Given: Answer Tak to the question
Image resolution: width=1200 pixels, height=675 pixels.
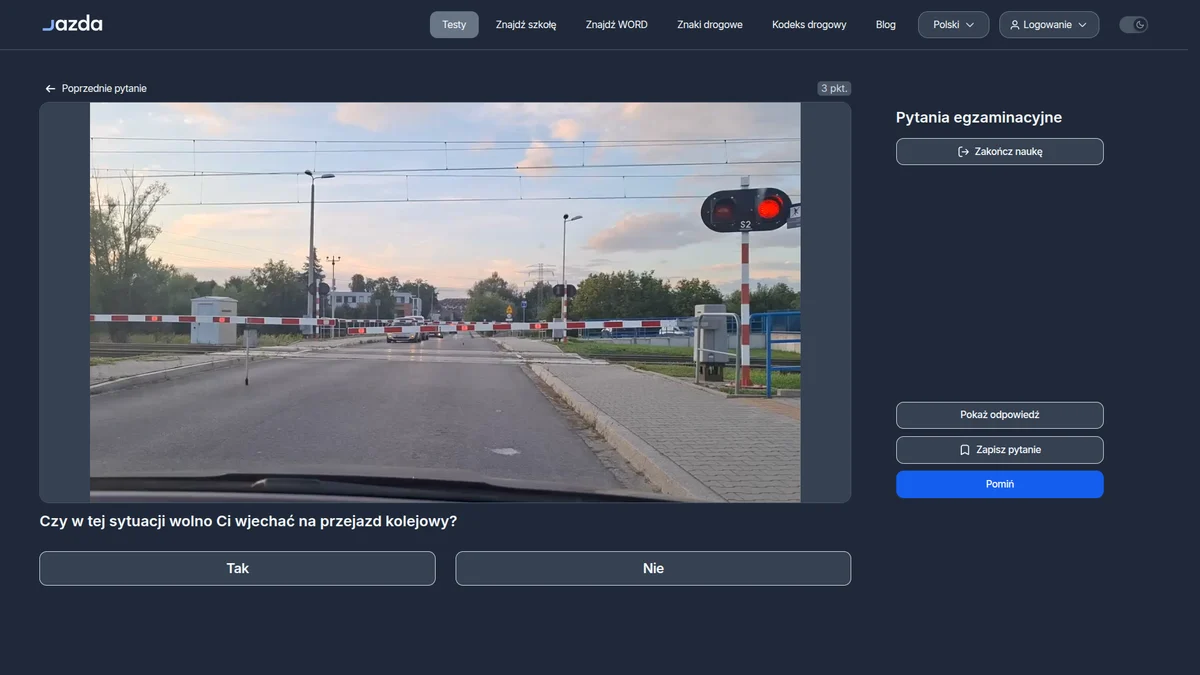Looking at the screenshot, I should click(237, 568).
